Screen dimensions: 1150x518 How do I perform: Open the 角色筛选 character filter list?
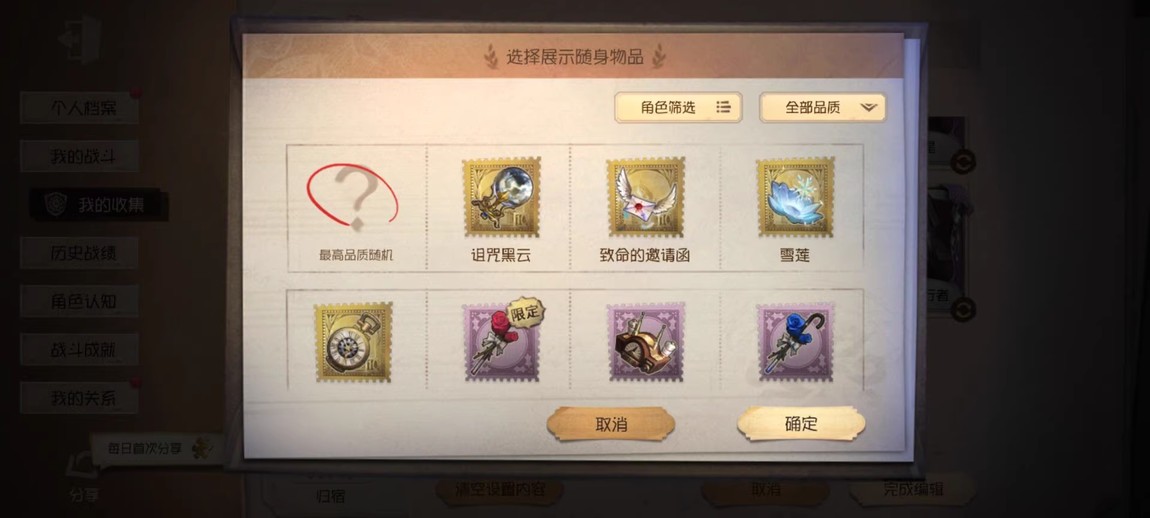pos(678,108)
